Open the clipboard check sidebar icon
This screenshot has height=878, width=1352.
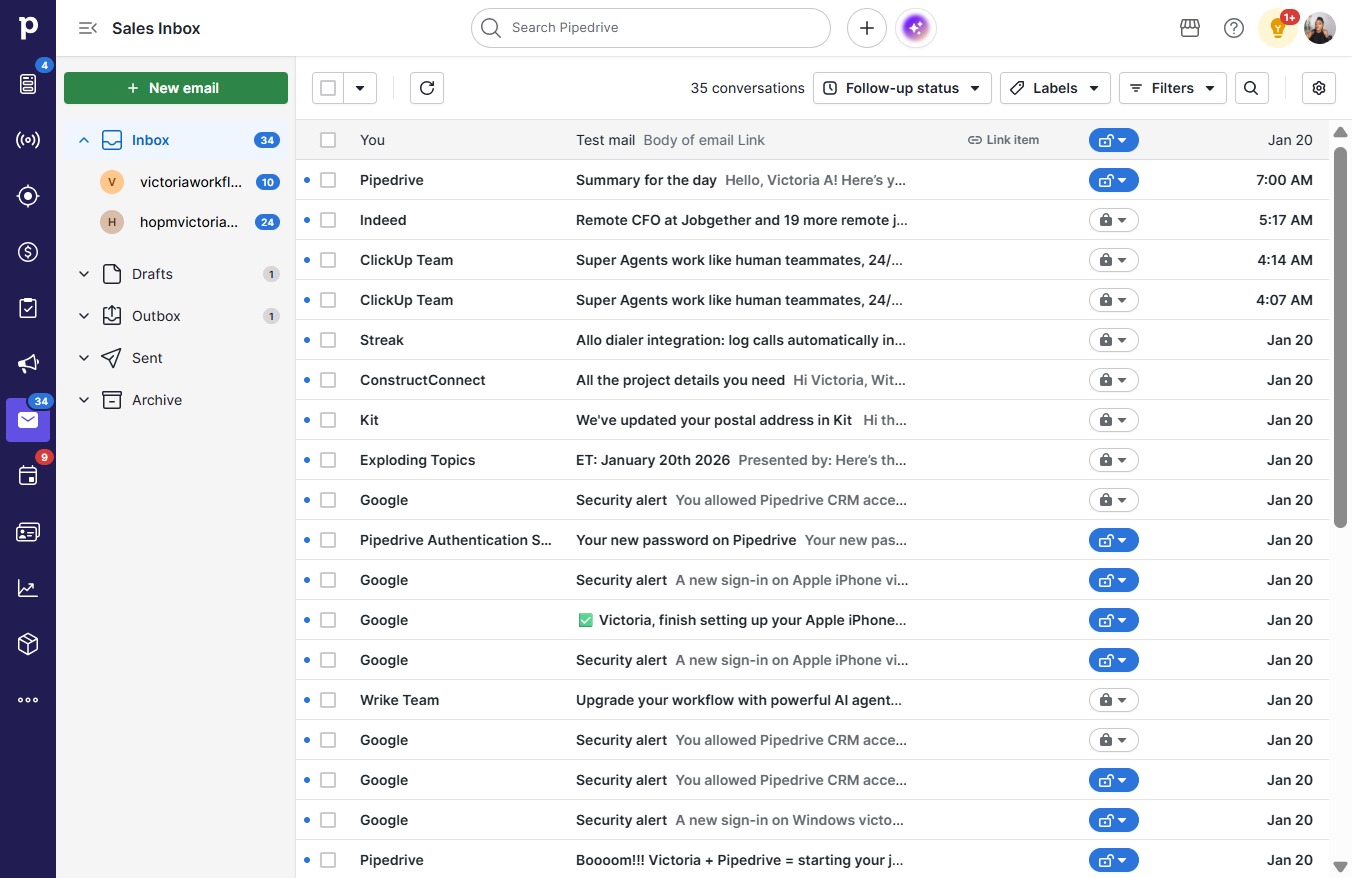pyautogui.click(x=28, y=308)
